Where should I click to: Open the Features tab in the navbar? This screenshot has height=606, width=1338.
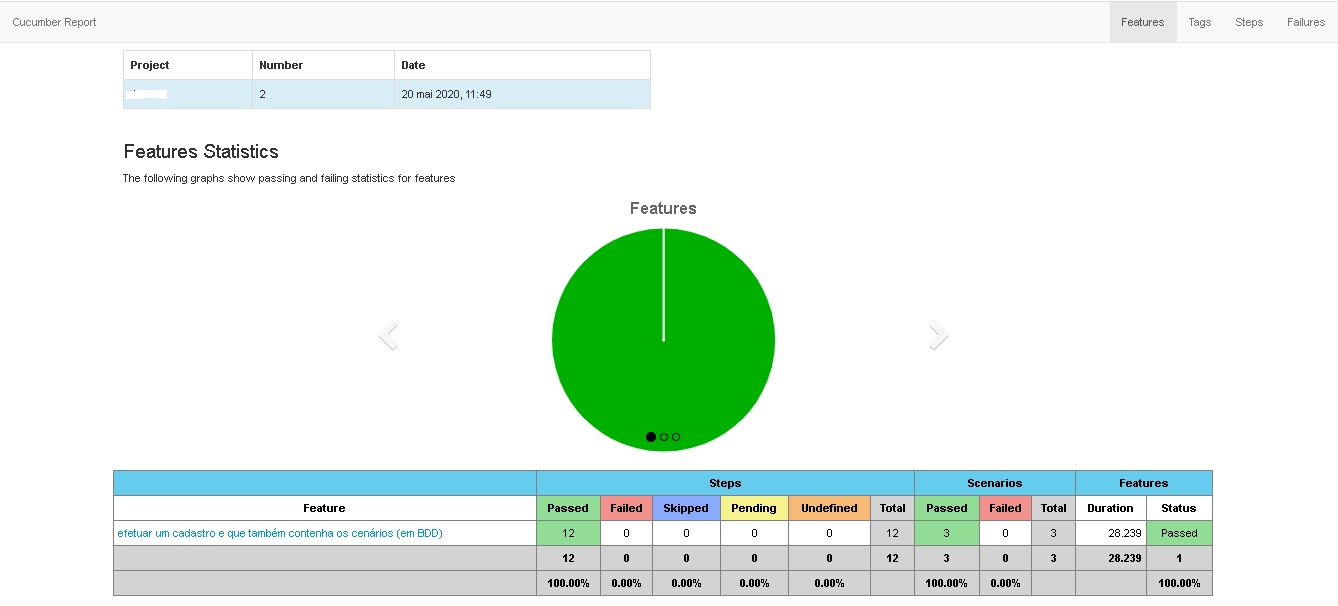(1142, 21)
